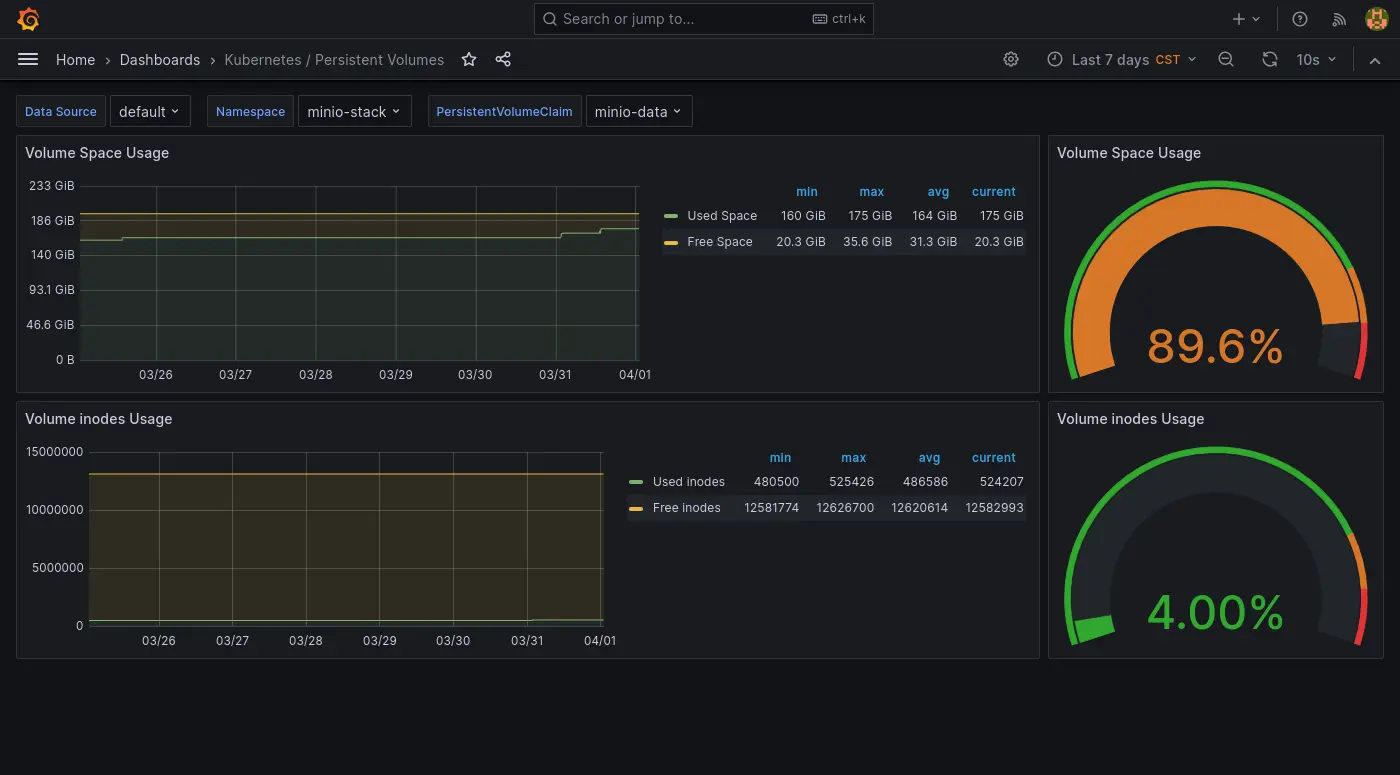Go to Home breadcrumb

click(x=75, y=60)
